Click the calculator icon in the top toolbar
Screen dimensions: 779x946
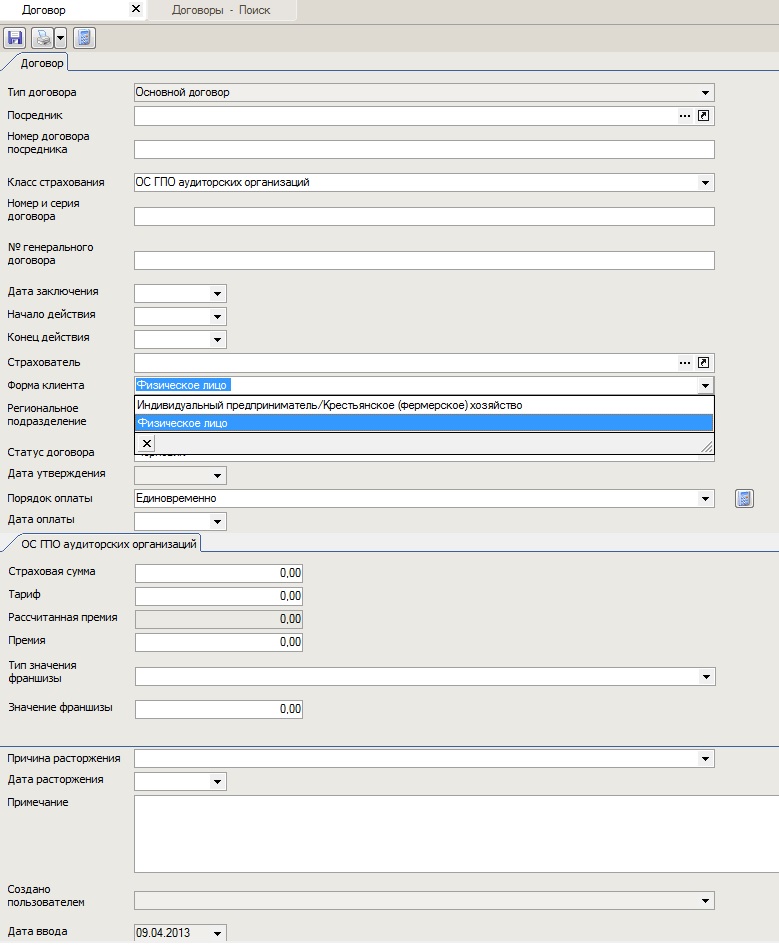tap(84, 38)
